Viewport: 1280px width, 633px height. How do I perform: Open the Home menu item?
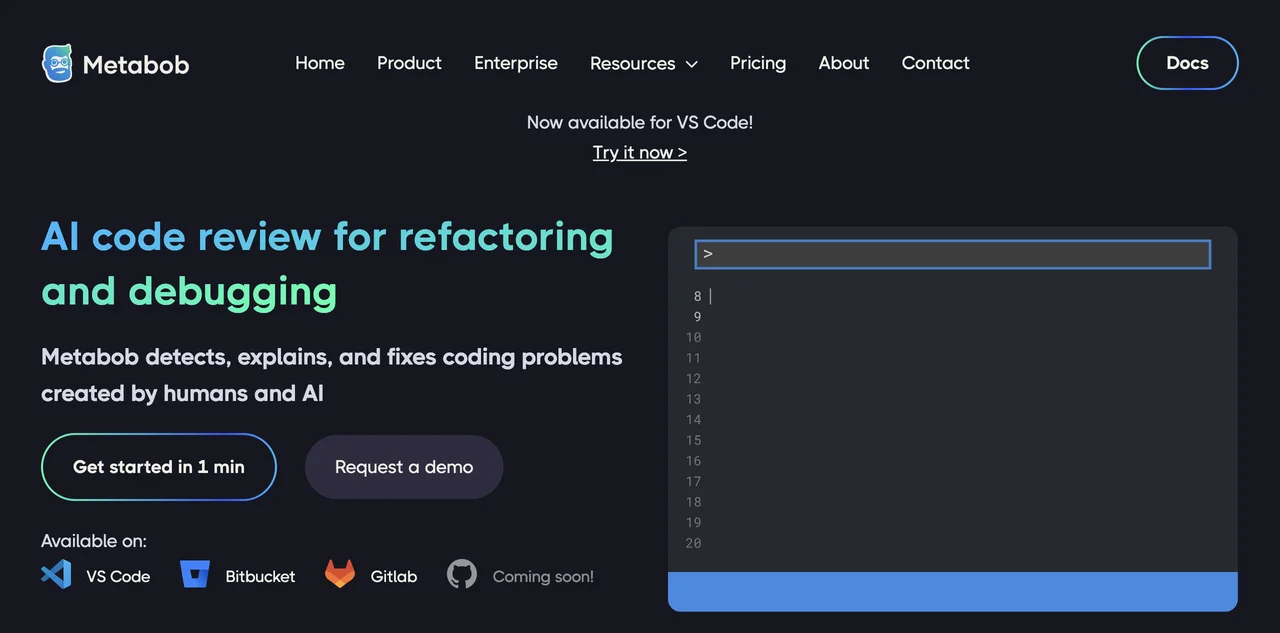point(320,63)
